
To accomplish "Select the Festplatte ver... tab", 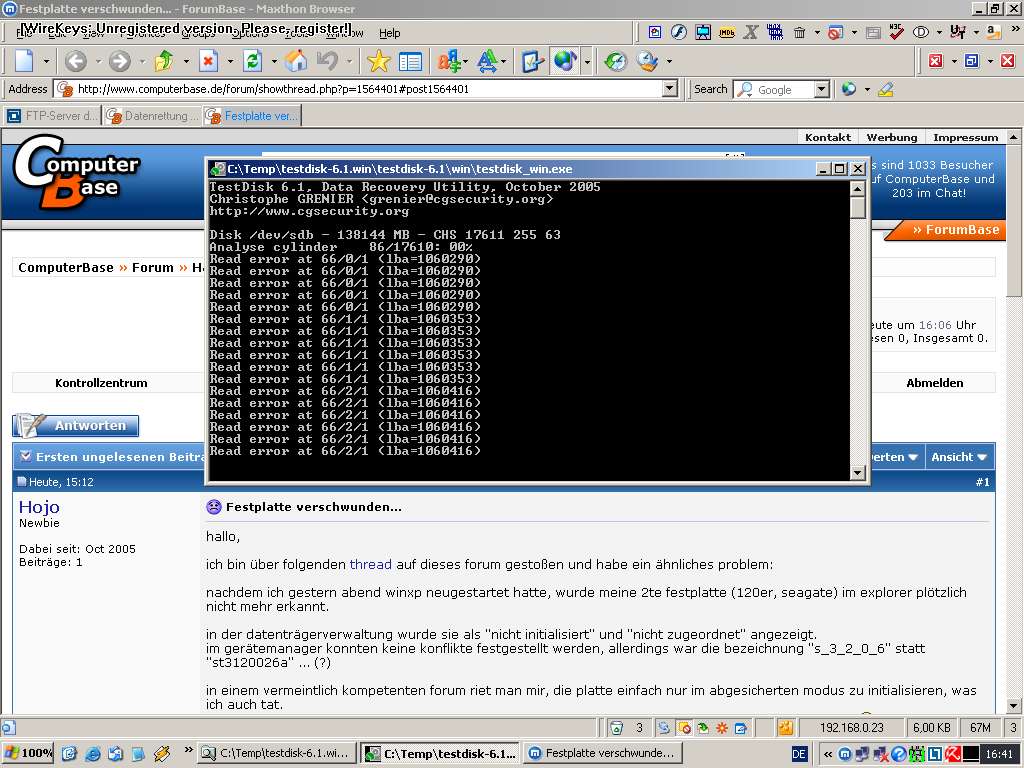I will 251,116.
